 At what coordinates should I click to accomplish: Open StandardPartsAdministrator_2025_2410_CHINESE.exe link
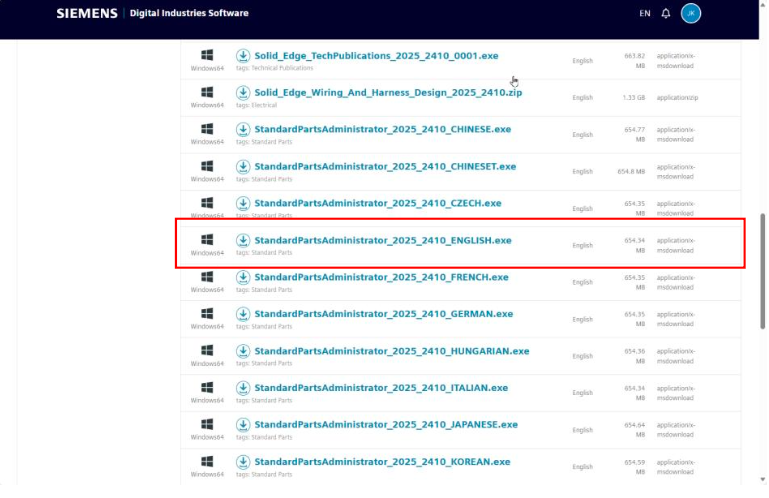383,129
